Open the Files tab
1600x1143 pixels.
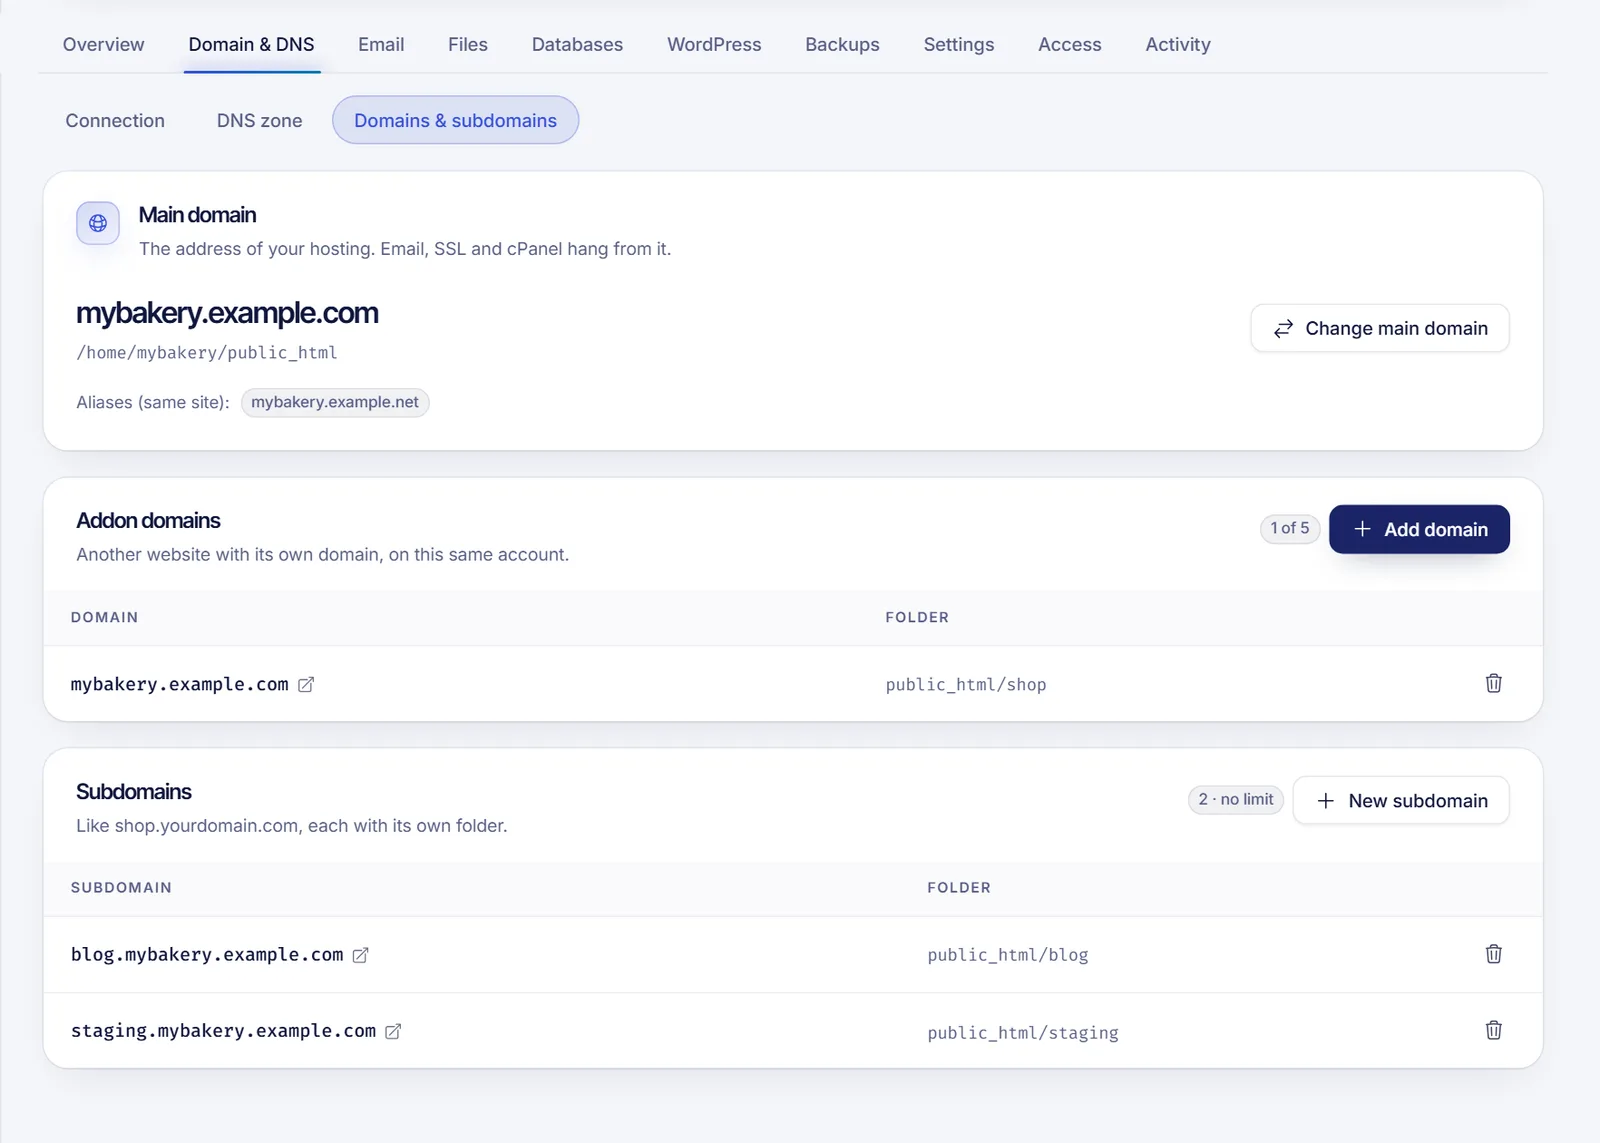tap(468, 44)
